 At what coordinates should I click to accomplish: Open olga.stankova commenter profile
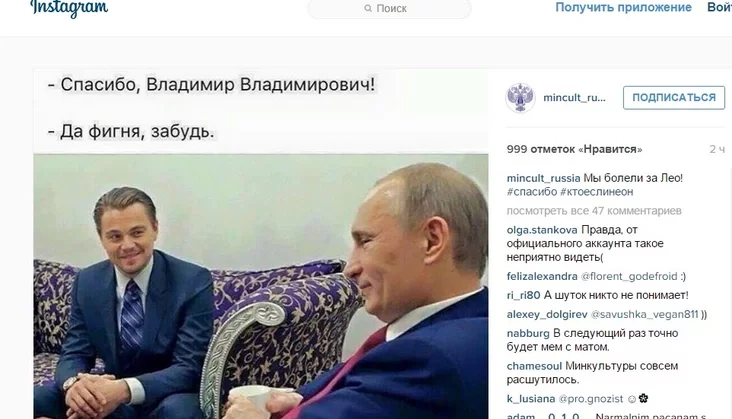click(542, 230)
